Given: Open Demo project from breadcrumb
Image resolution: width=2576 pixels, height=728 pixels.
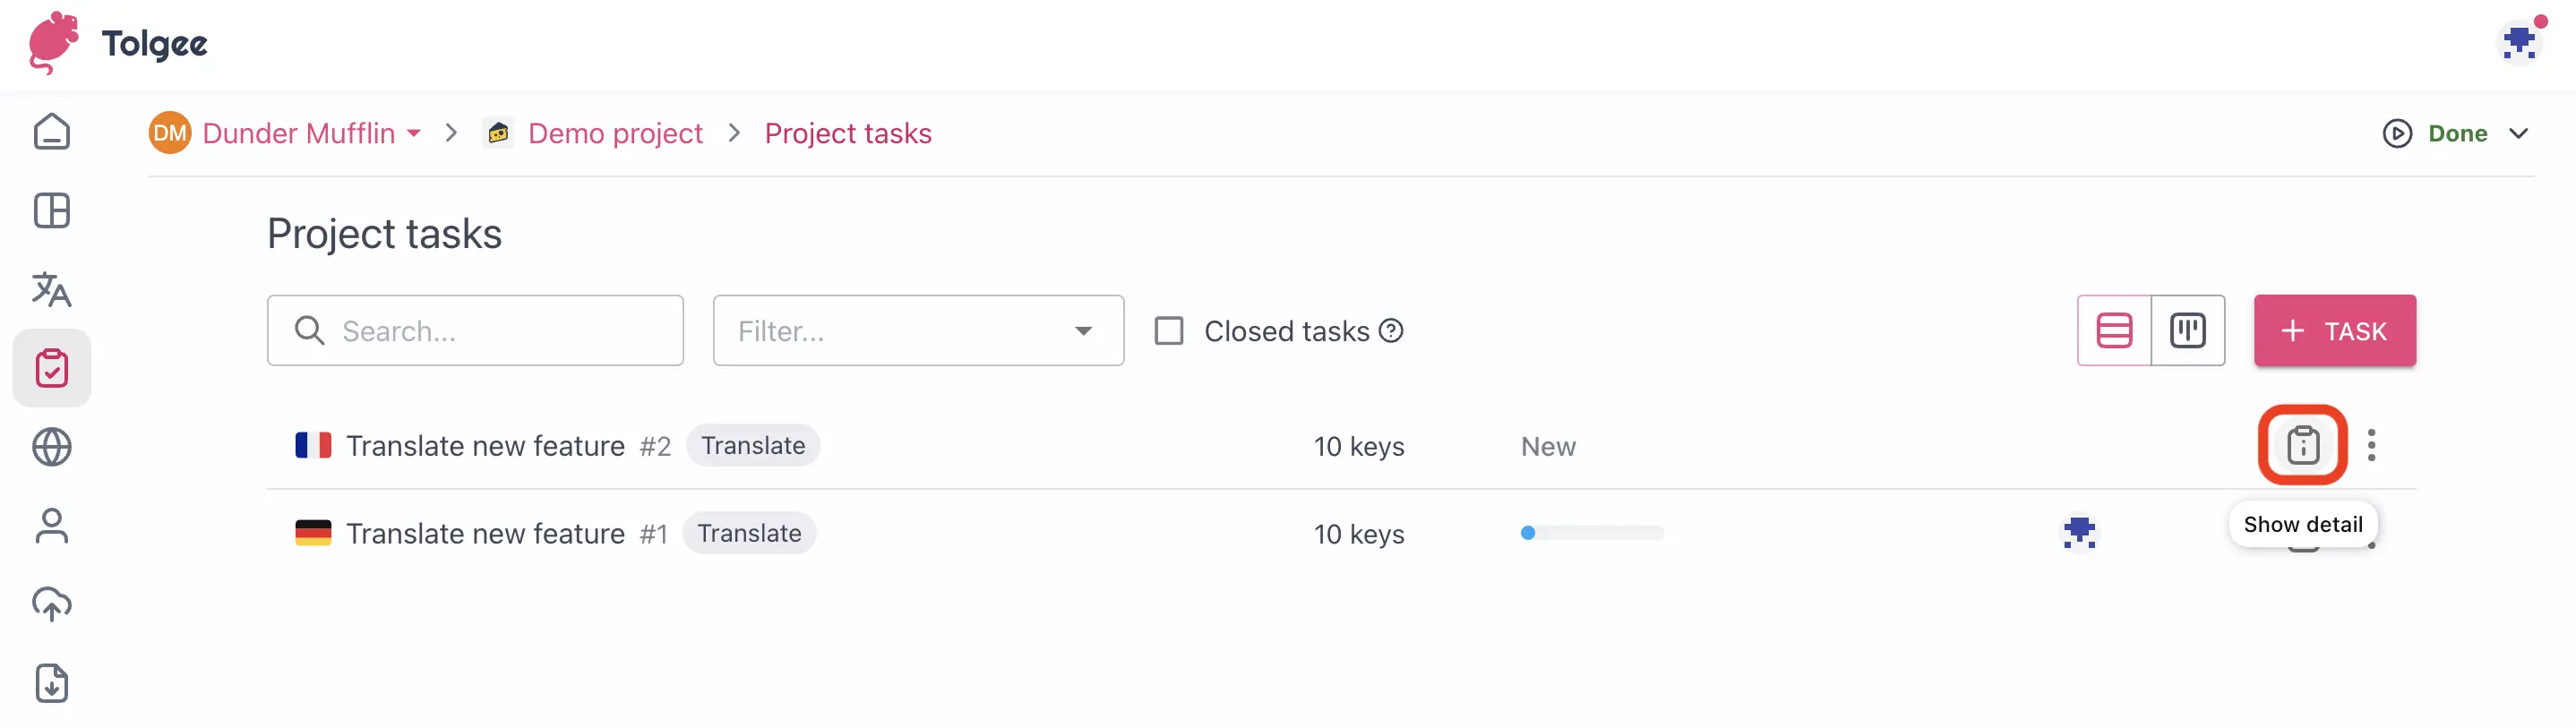Looking at the screenshot, I should [x=615, y=133].
